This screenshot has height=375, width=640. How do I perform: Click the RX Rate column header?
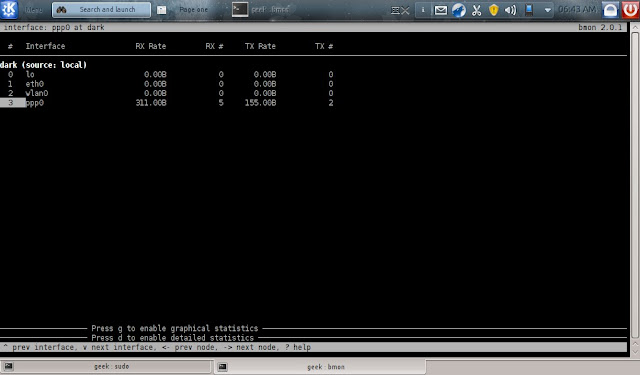[151, 46]
